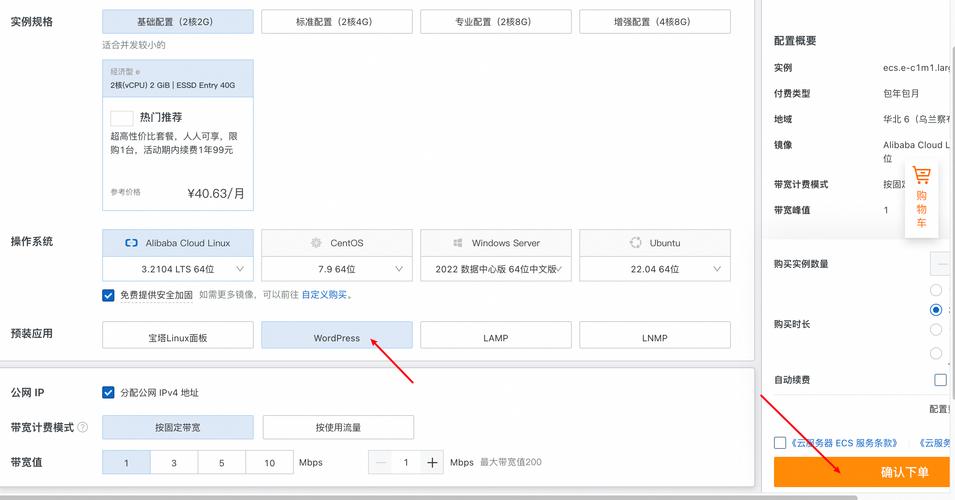Select 宝塔Linux面板 preinstalled app
This screenshot has height=500, width=955.
point(178,336)
